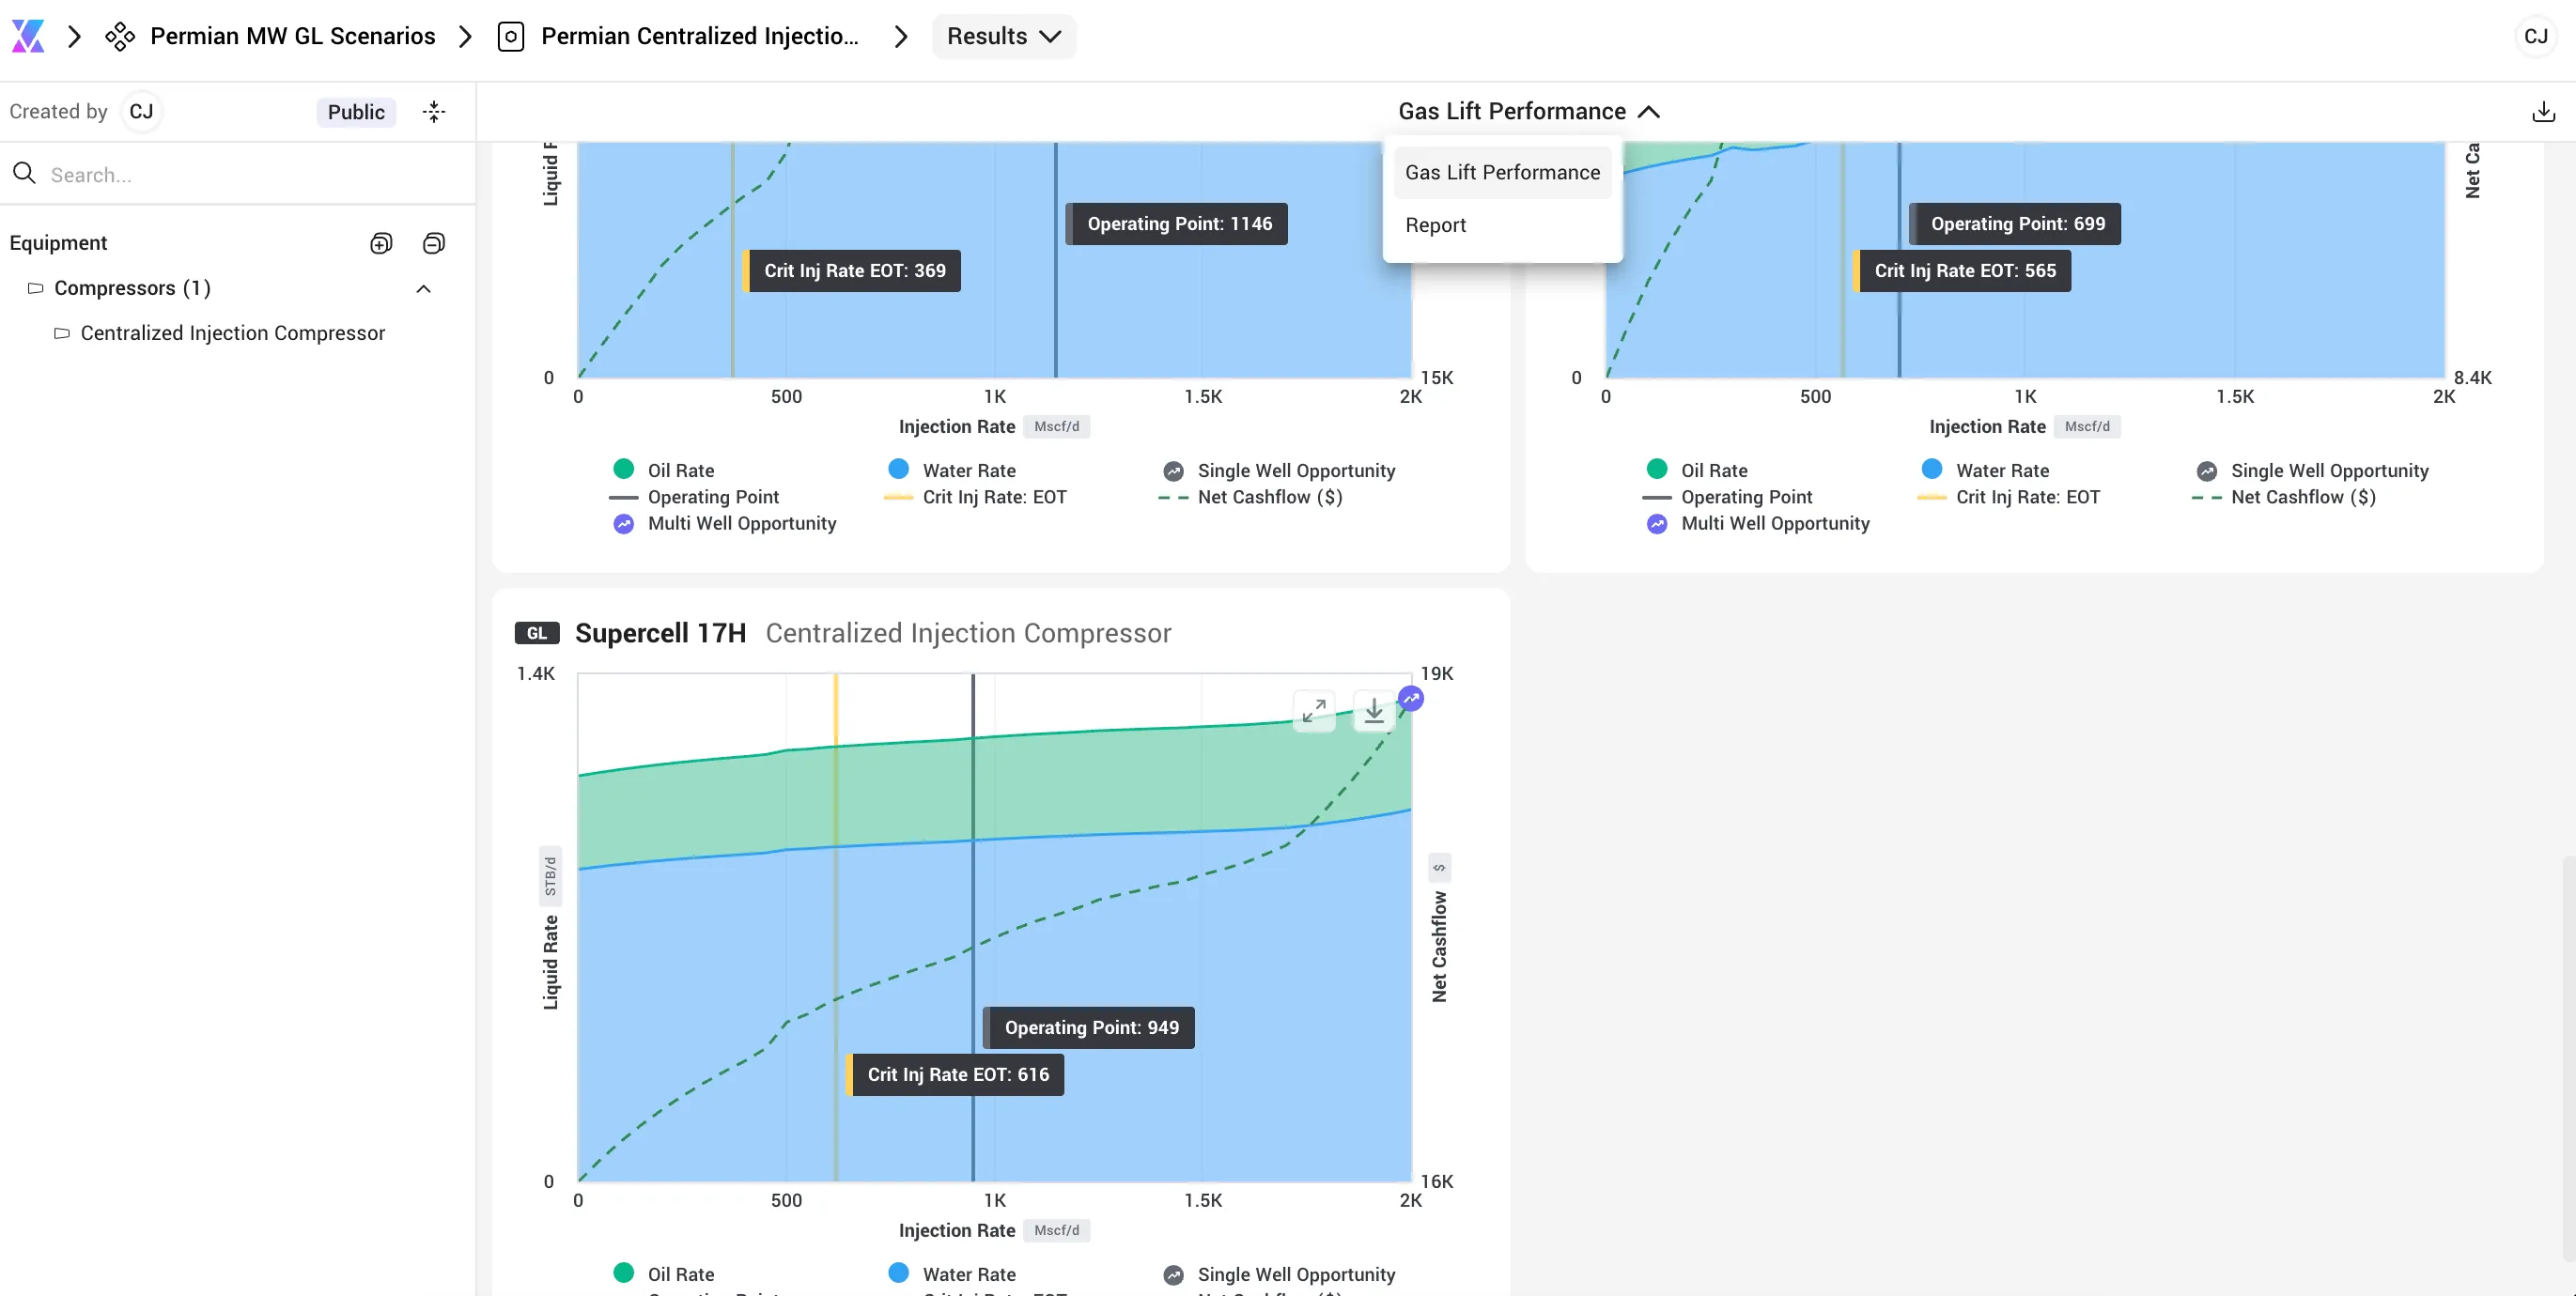Toggle Single Well Opportunity legend in second chart
The image size is (2576, 1296).
[2312, 470]
